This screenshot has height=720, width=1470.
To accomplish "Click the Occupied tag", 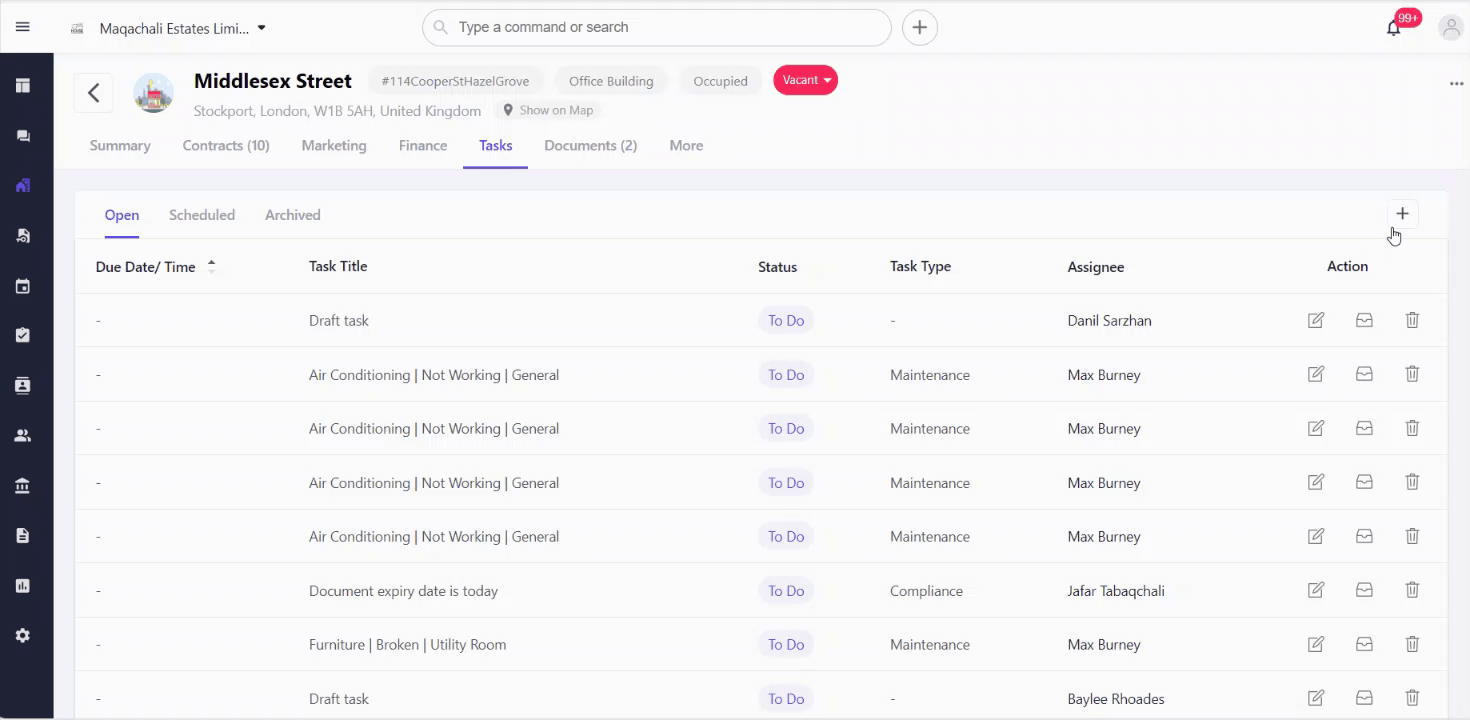I will (720, 81).
